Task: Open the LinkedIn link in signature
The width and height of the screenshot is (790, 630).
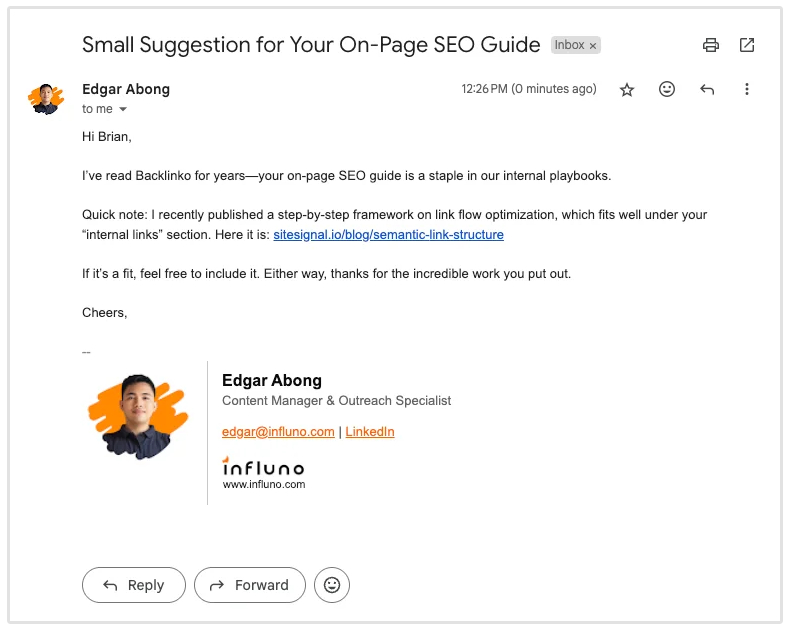Action: [370, 432]
